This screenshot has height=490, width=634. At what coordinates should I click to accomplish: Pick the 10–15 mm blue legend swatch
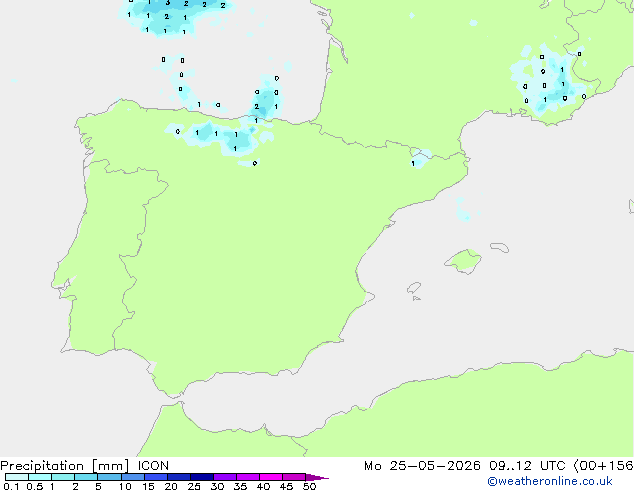point(133,477)
